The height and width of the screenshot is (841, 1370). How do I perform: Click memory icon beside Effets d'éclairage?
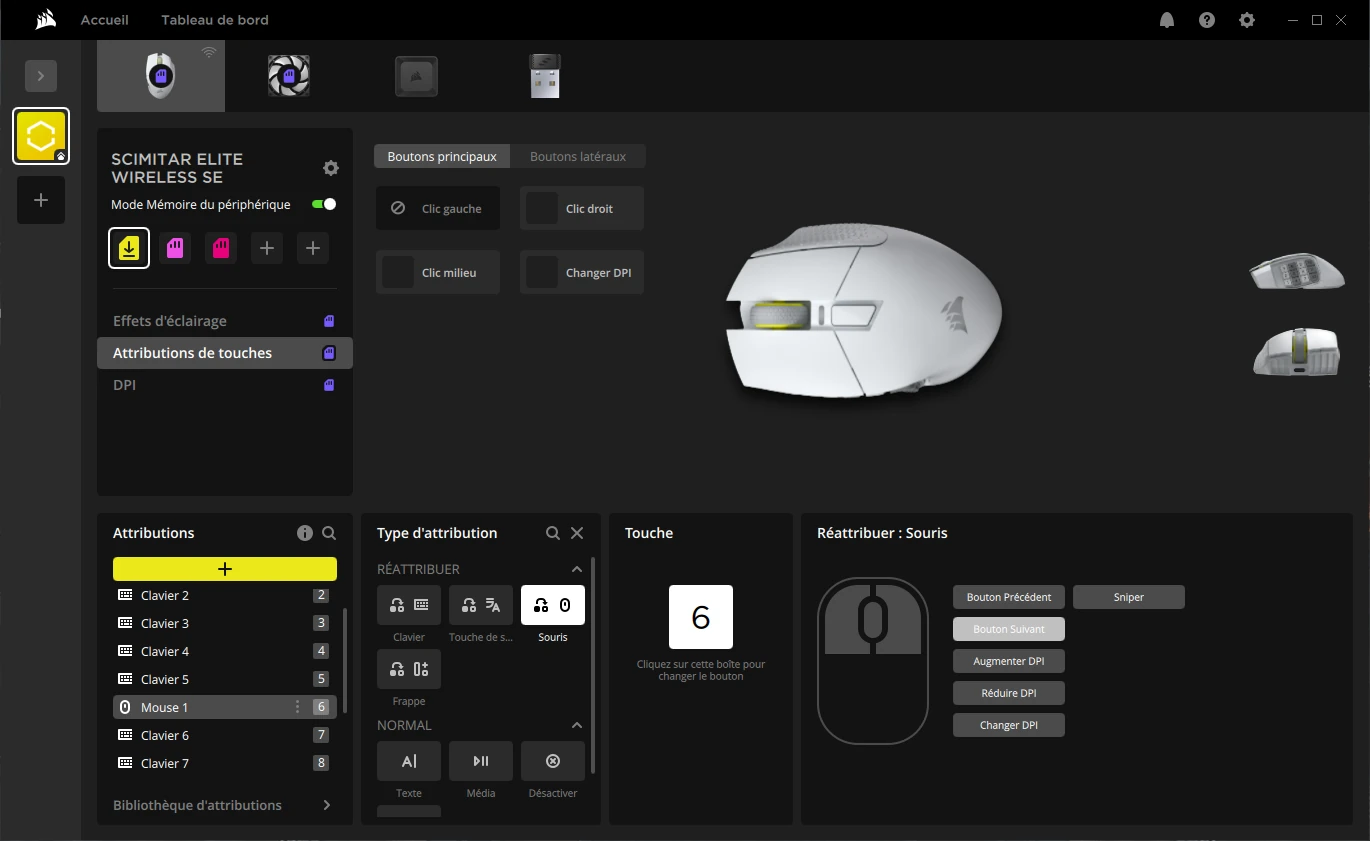329,321
